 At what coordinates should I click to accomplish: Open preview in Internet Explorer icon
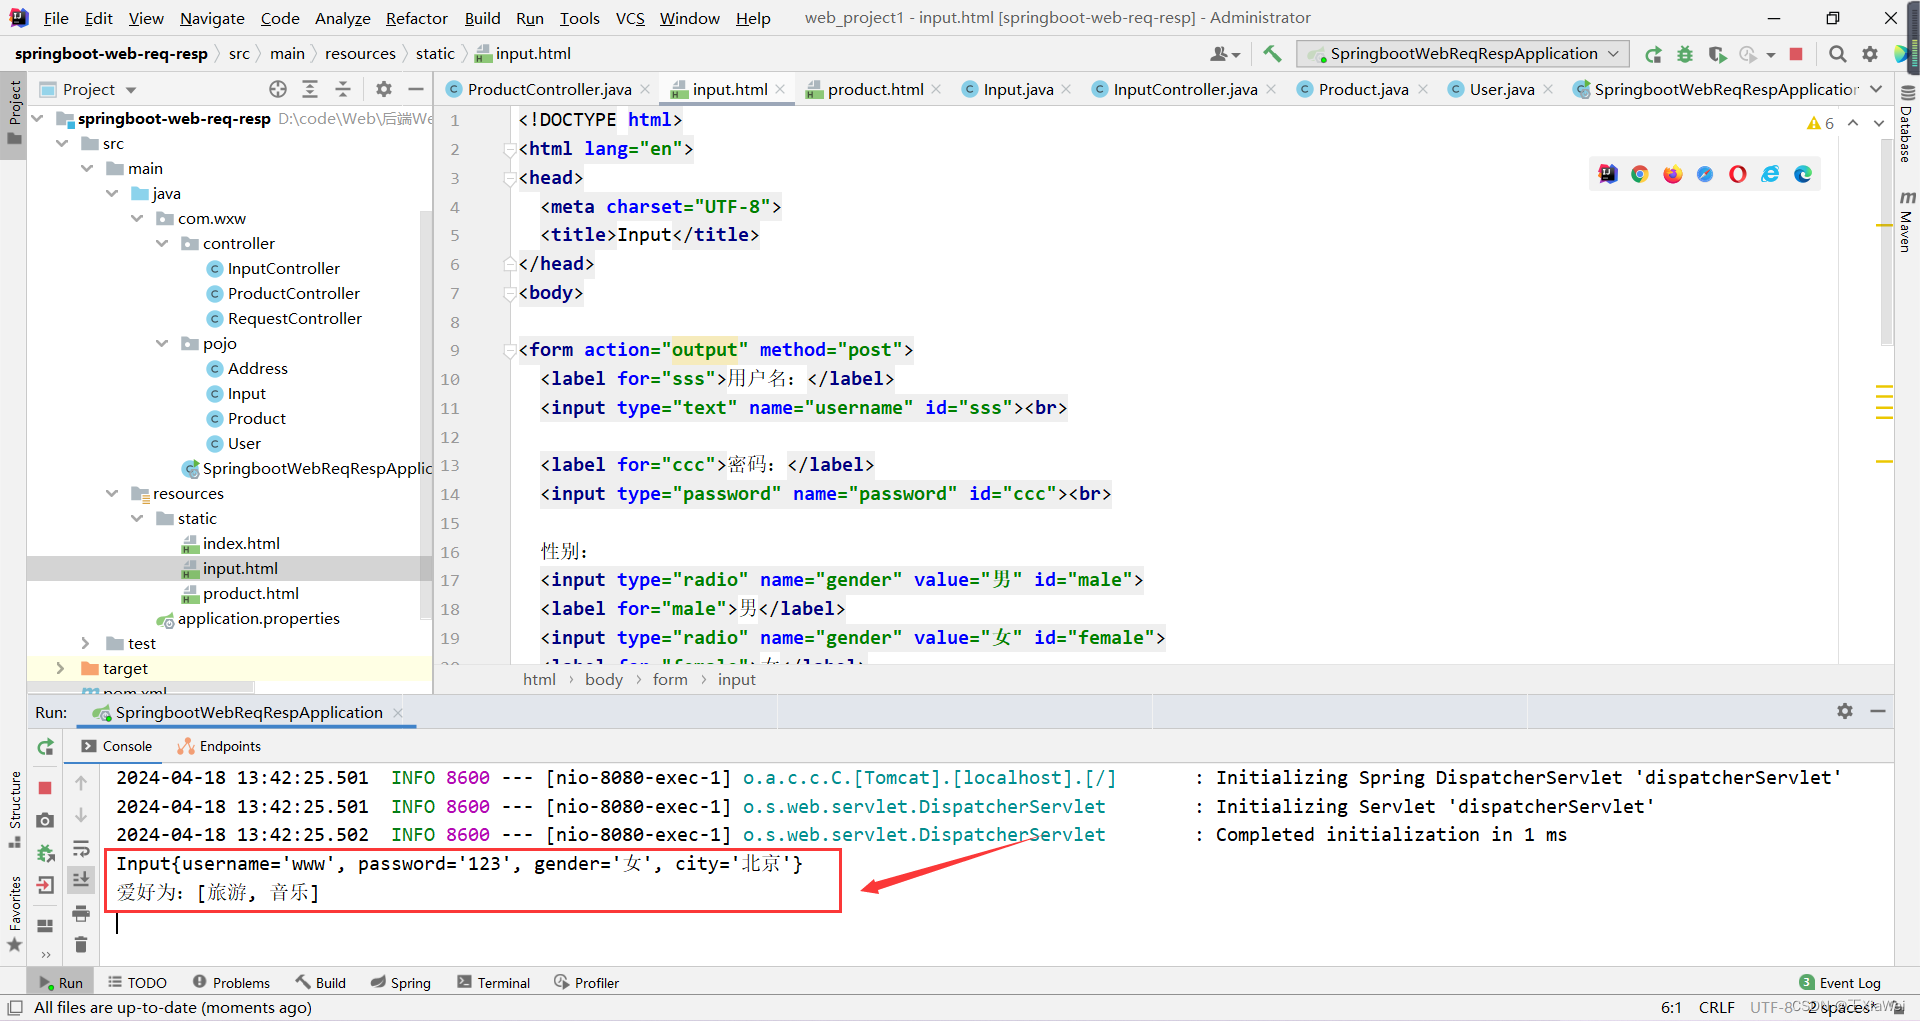point(1770,174)
